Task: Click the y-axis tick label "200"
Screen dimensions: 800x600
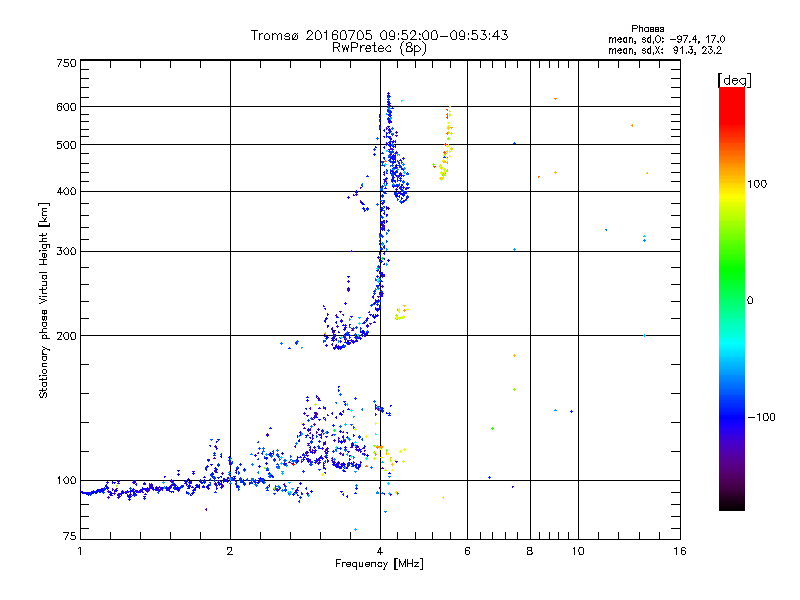Action: 66,336
